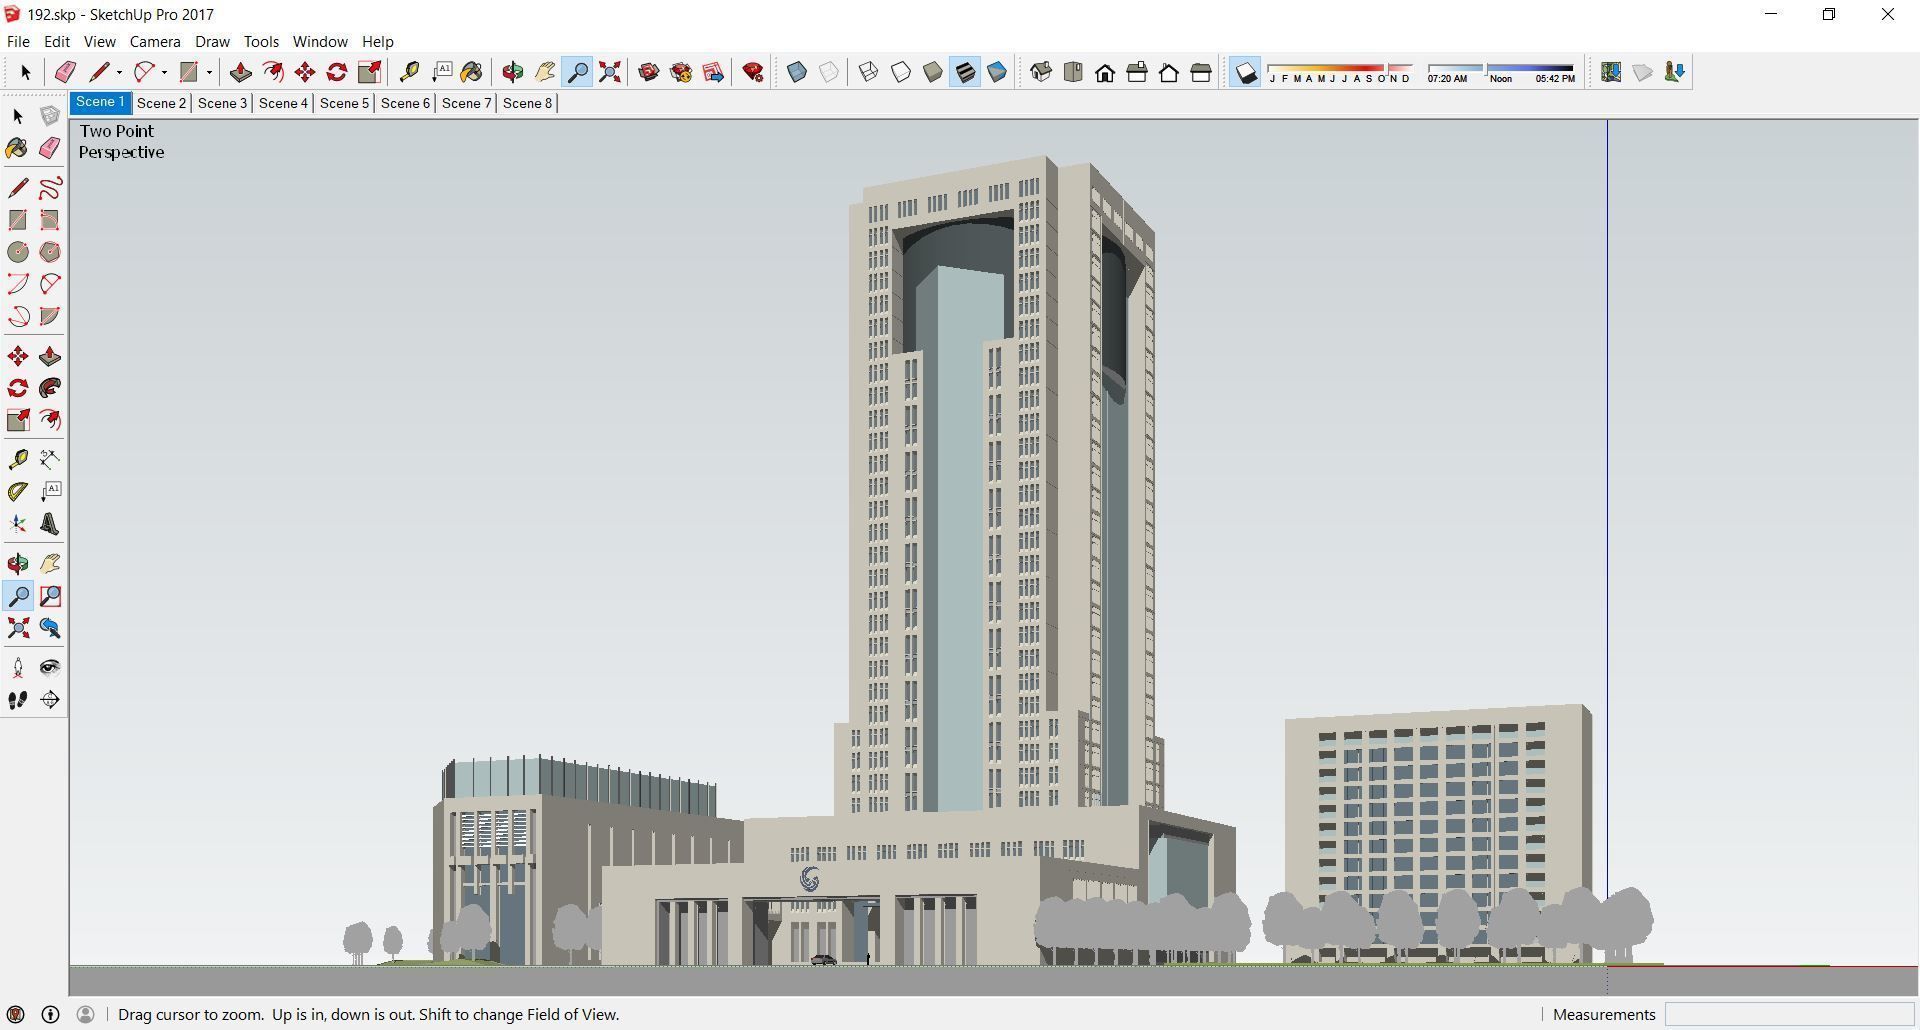The height and width of the screenshot is (1030, 1920).
Task: Select the arrow Select tool in top toolbar
Action: click(25, 72)
